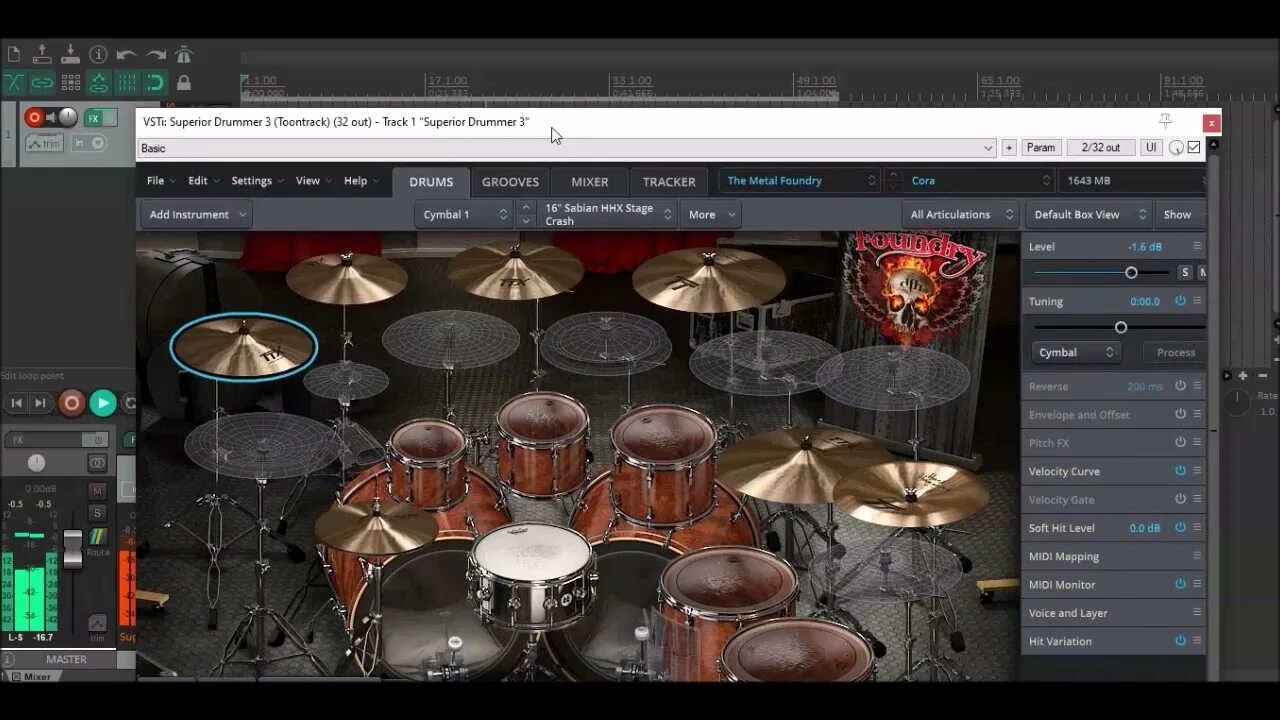Click the '2/32 out' routing button
The width and height of the screenshot is (1280, 720).
1101,148
